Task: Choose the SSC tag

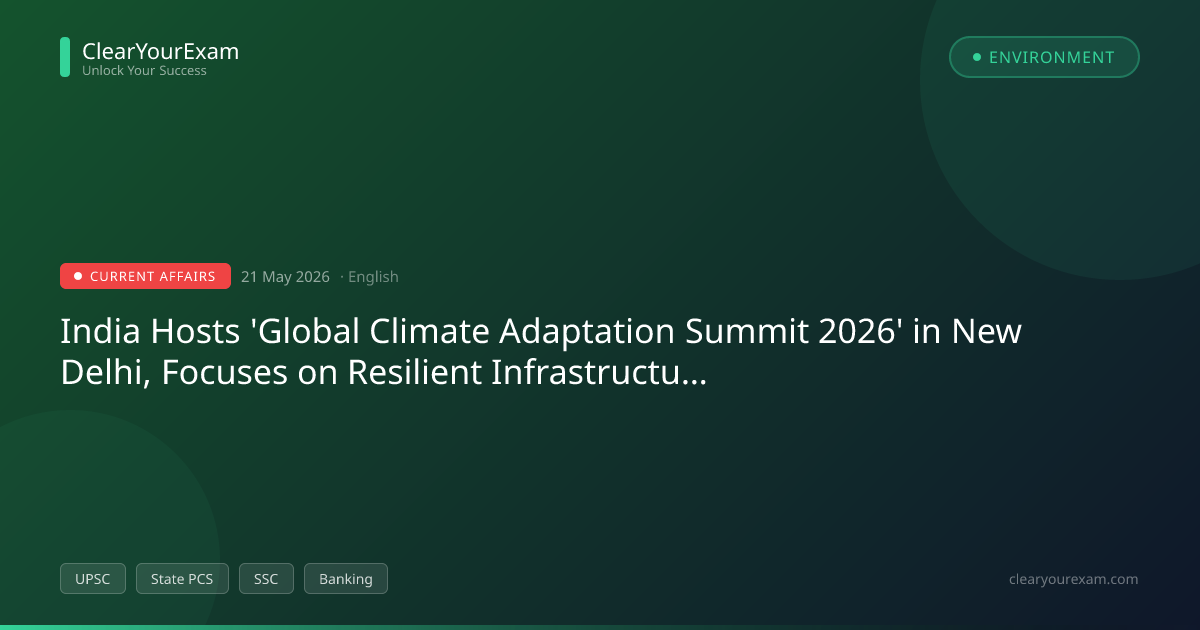Action: (x=266, y=578)
